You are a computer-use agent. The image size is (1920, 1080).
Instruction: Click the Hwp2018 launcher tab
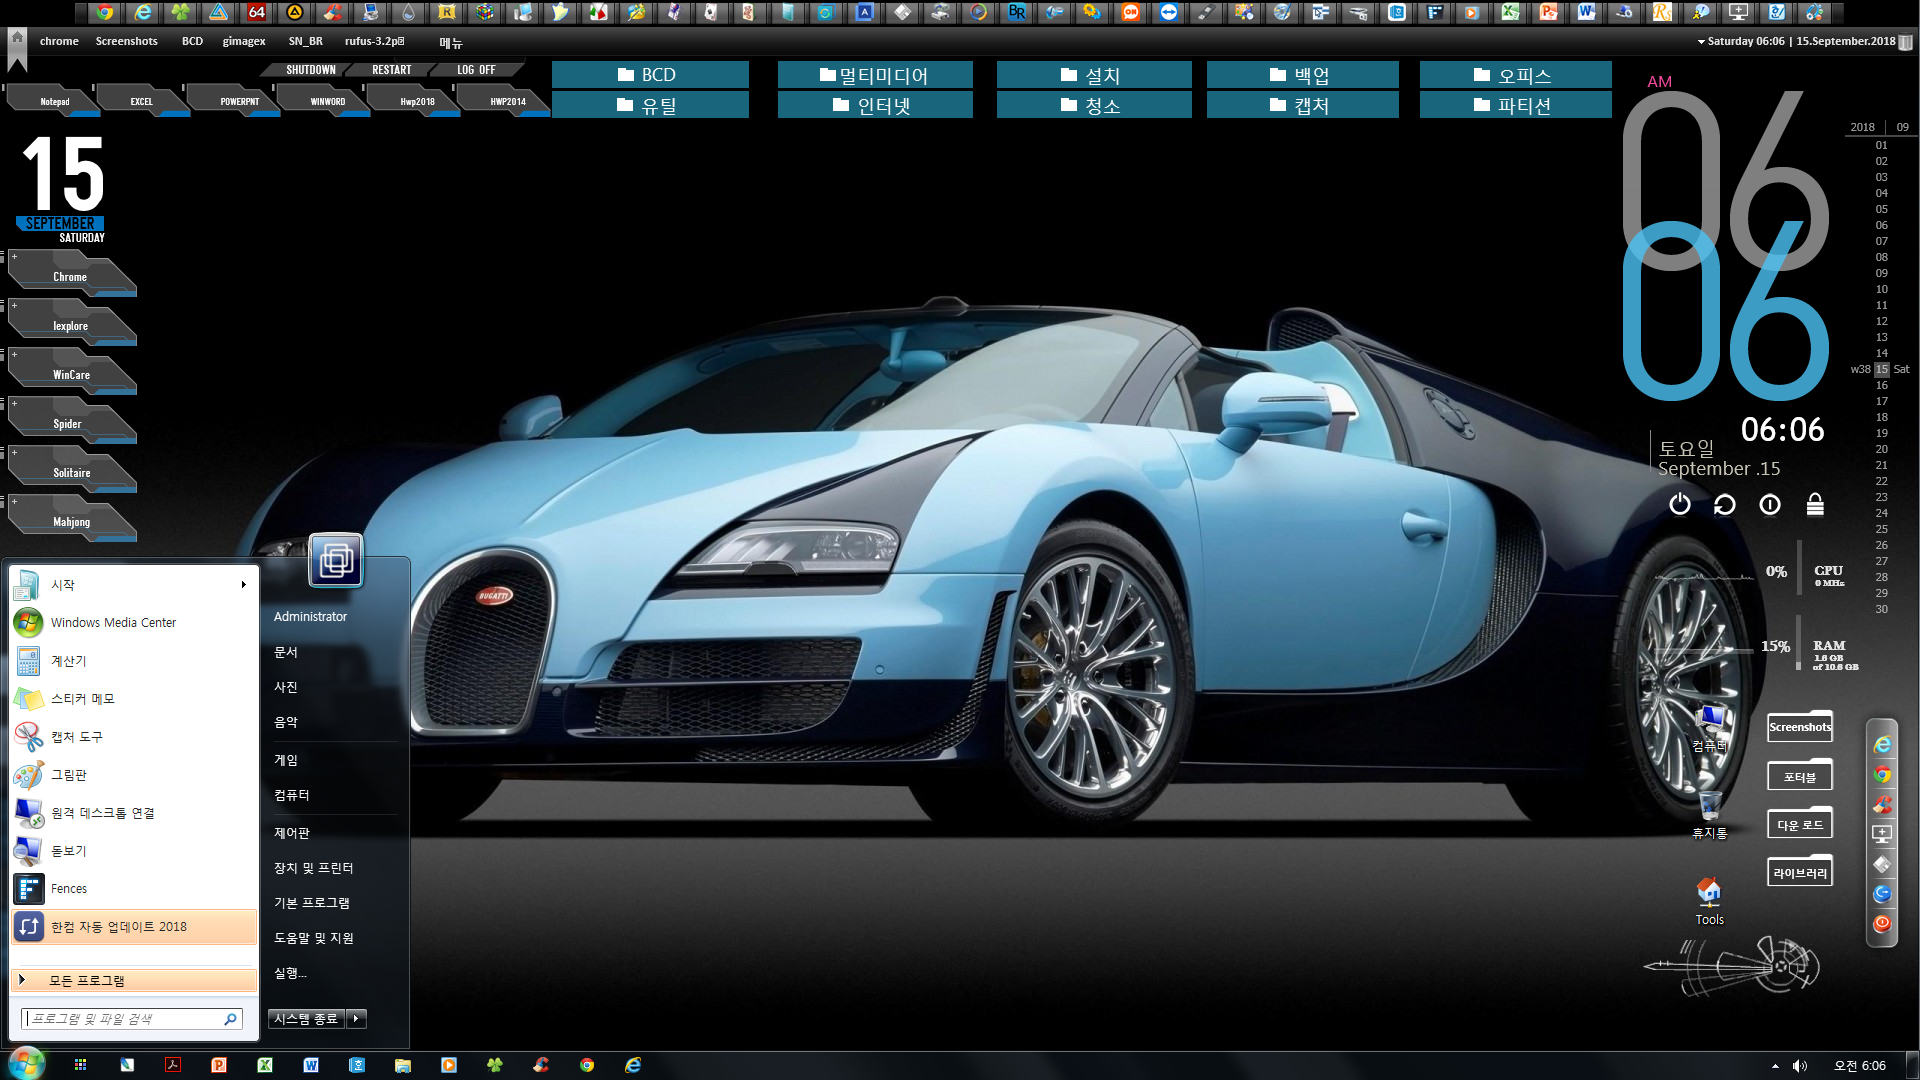417,100
